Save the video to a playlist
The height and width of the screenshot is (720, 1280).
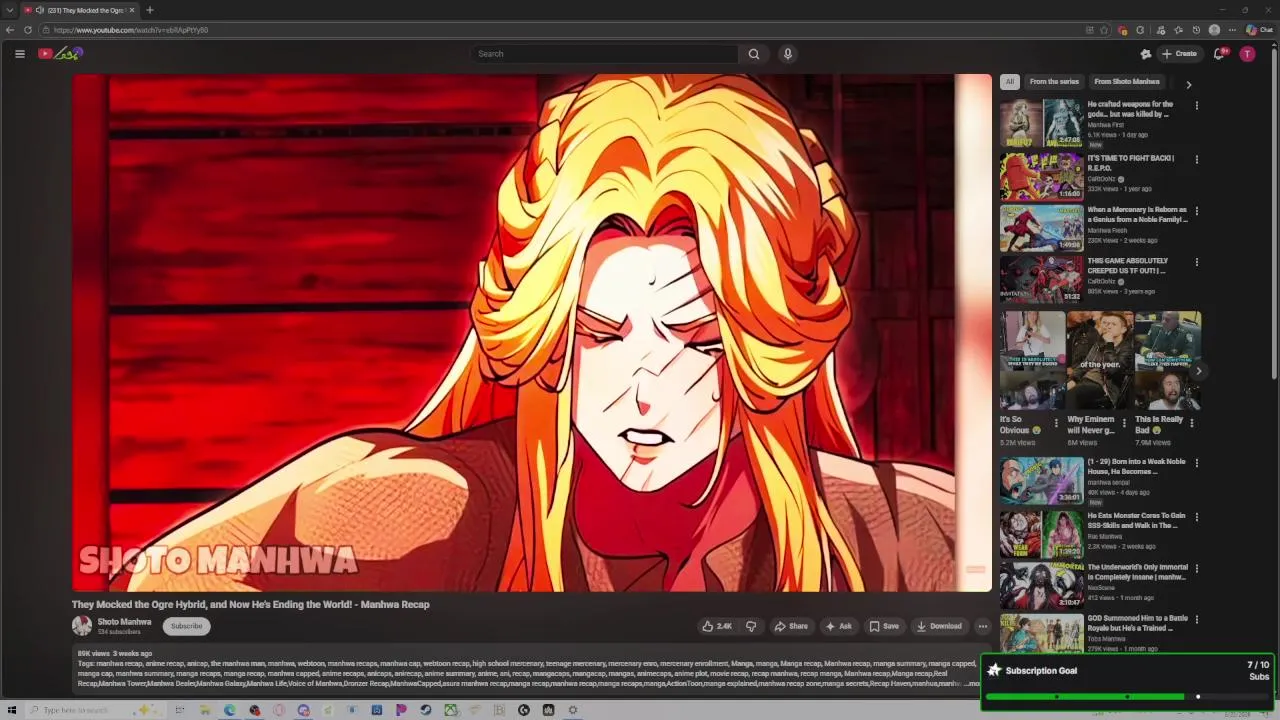pyautogui.click(x=884, y=626)
